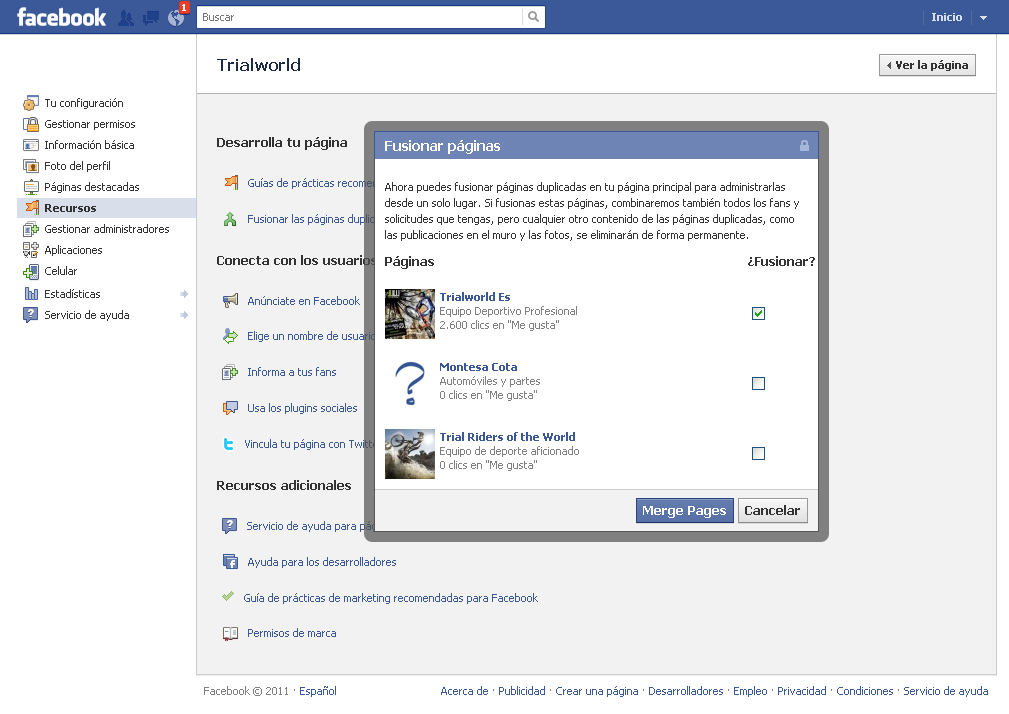Open the account dropdown arrow next to Inicio
Screen dimensions: 1009x714
[x=983, y=18]
